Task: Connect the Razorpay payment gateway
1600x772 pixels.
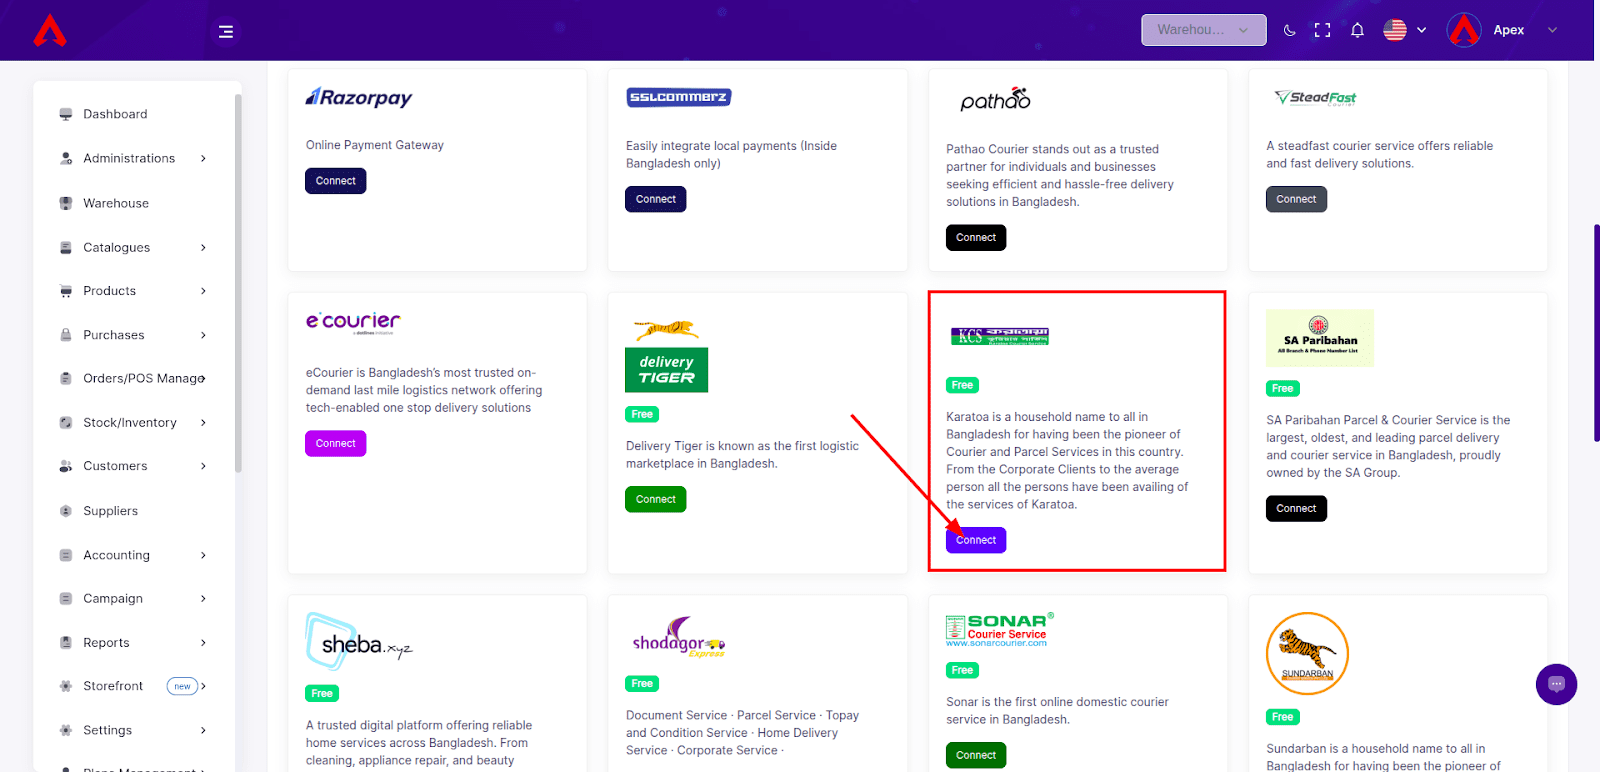Action: pos(336,181)
